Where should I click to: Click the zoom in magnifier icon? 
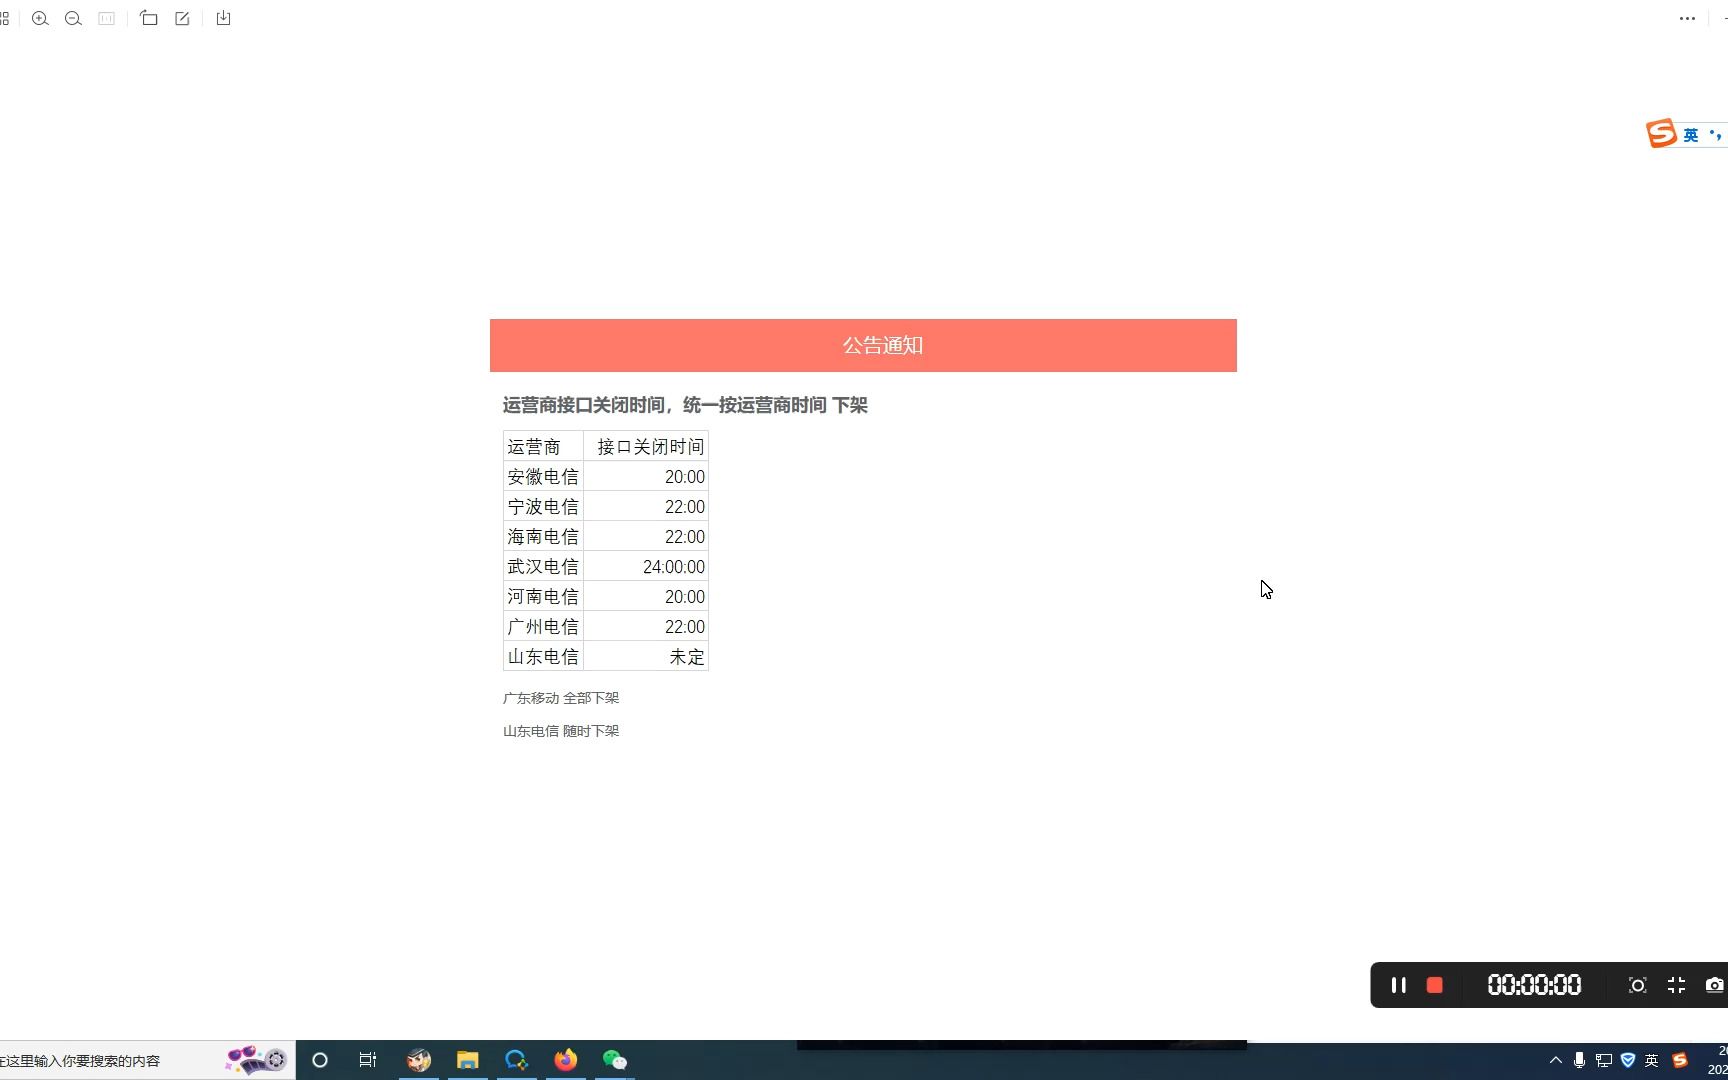[40, 19]
